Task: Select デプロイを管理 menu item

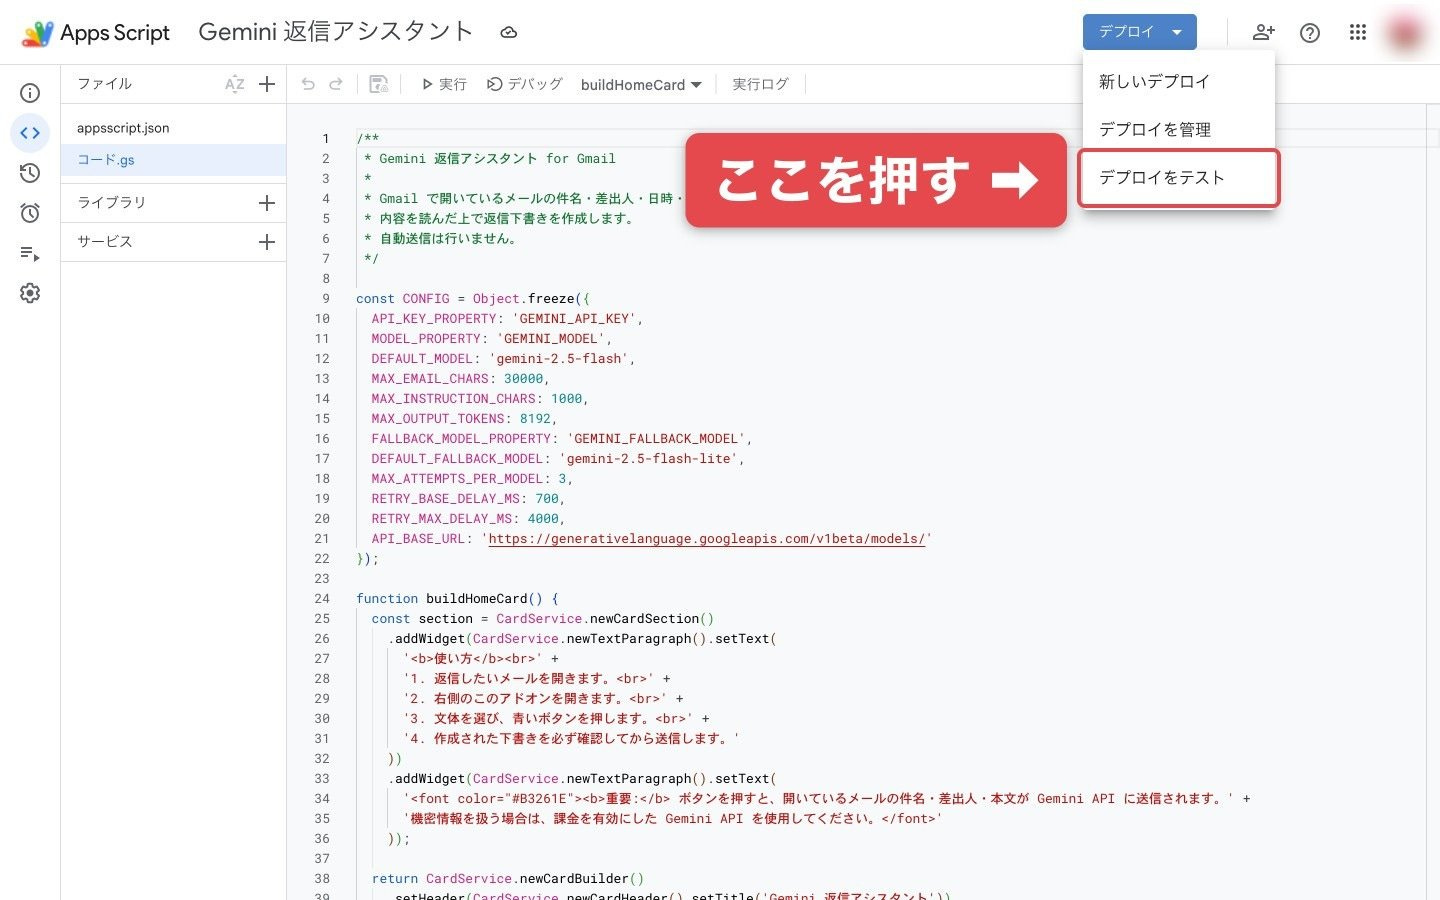Action: pos(1178,129)
